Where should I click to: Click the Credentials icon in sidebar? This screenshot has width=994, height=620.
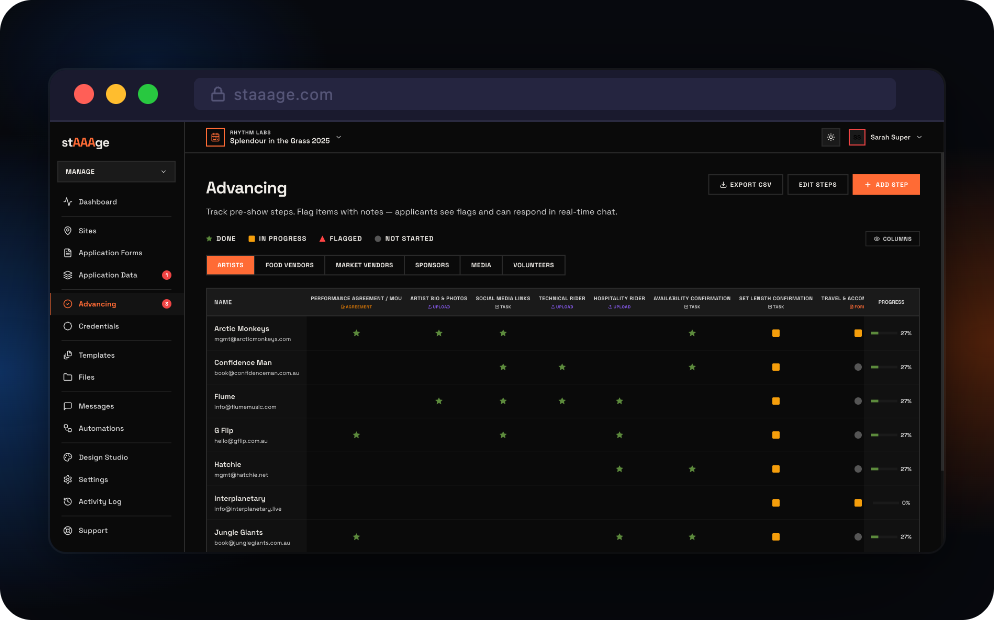(68, 326)
